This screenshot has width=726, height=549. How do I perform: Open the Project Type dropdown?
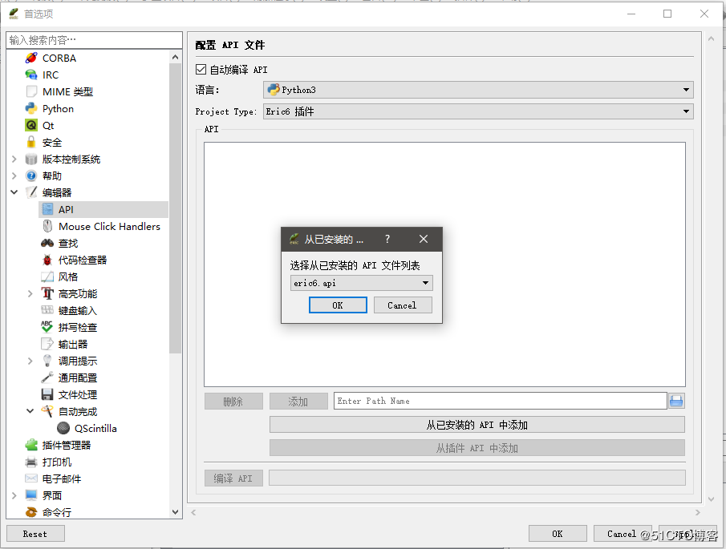pyautogui.click(x=477, y=112)
